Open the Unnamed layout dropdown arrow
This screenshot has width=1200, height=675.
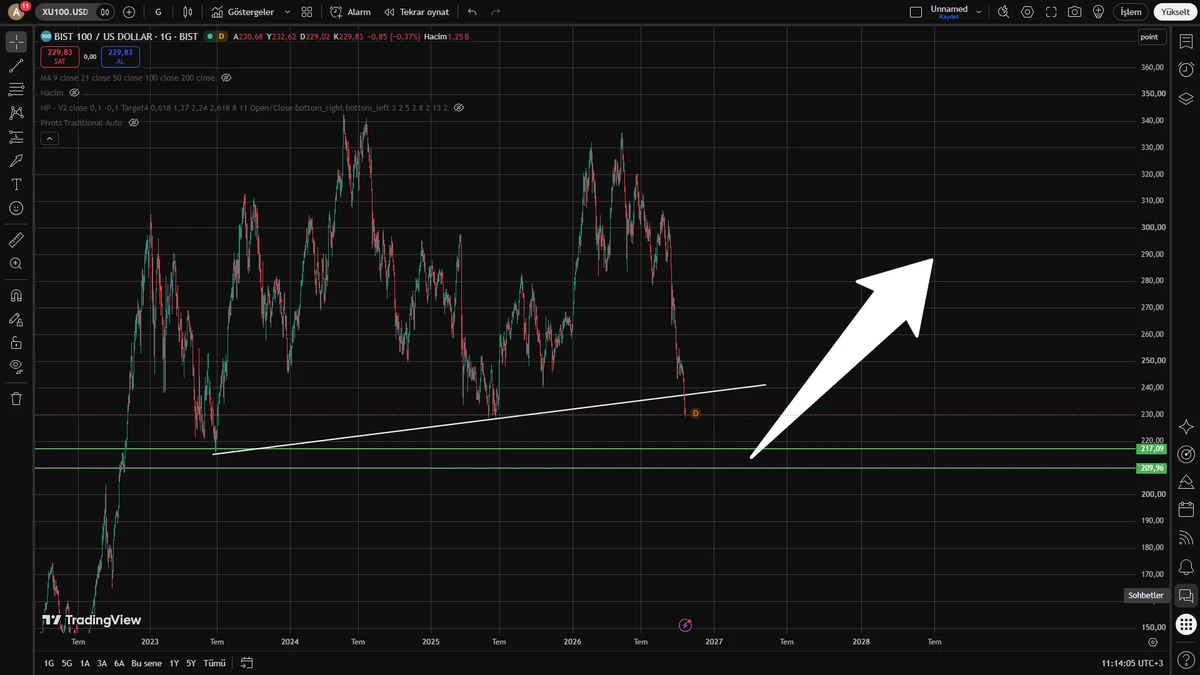(x=978, y=12)
